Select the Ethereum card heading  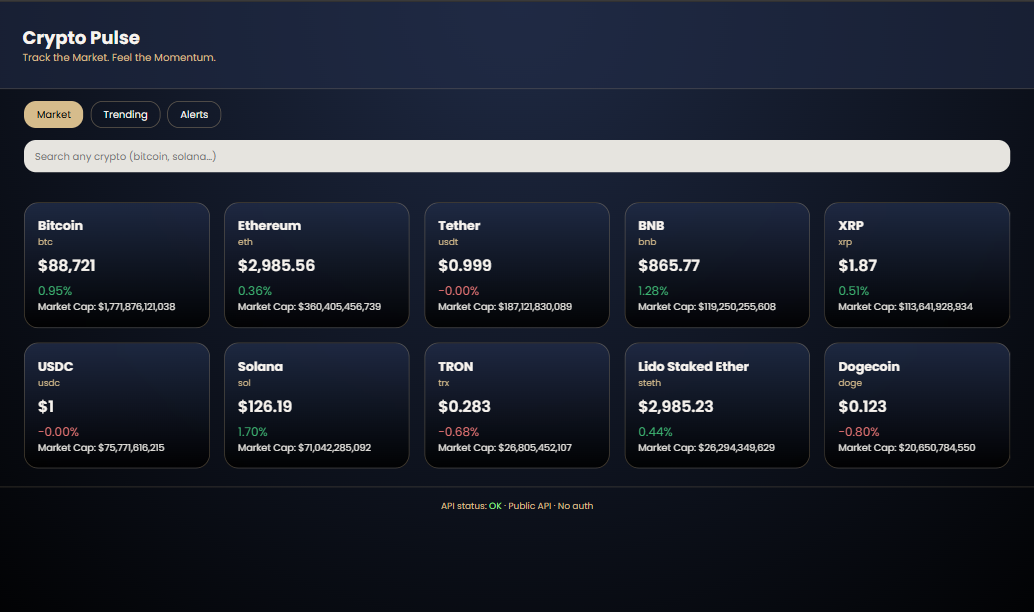pyautogui.click(x=269, y=226)
